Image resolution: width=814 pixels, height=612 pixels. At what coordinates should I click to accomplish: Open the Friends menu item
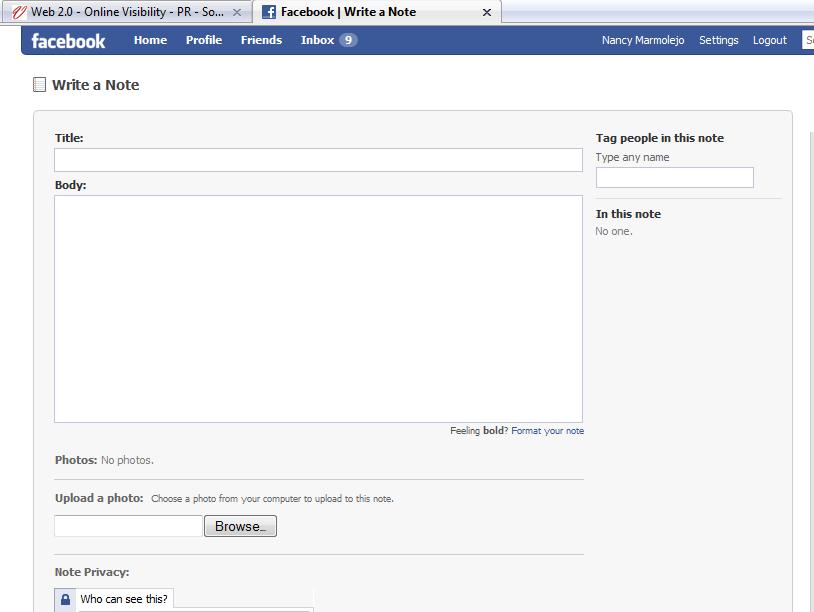coord(261,40)
